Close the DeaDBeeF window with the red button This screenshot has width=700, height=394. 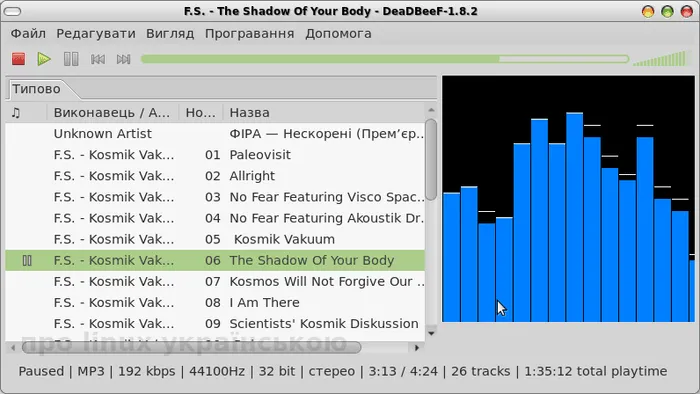pos(687,11)
